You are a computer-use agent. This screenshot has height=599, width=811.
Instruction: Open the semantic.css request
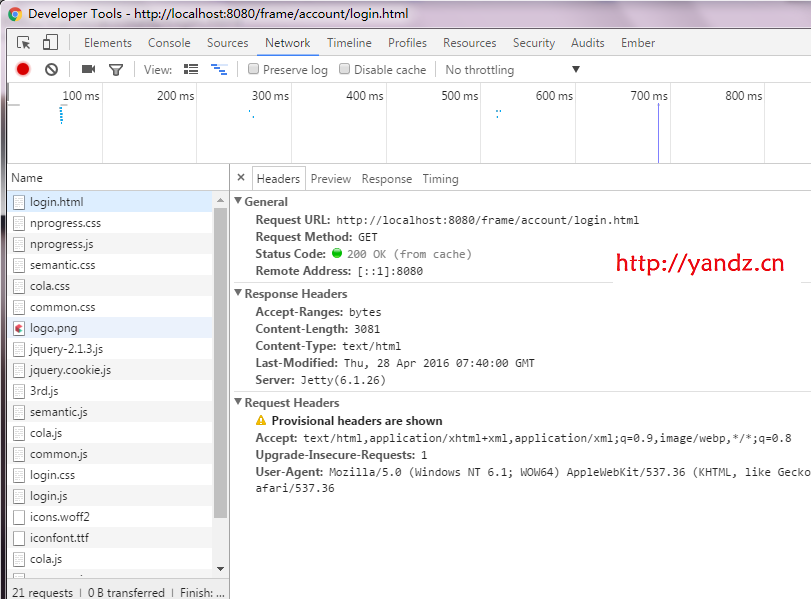click(110, 265)
